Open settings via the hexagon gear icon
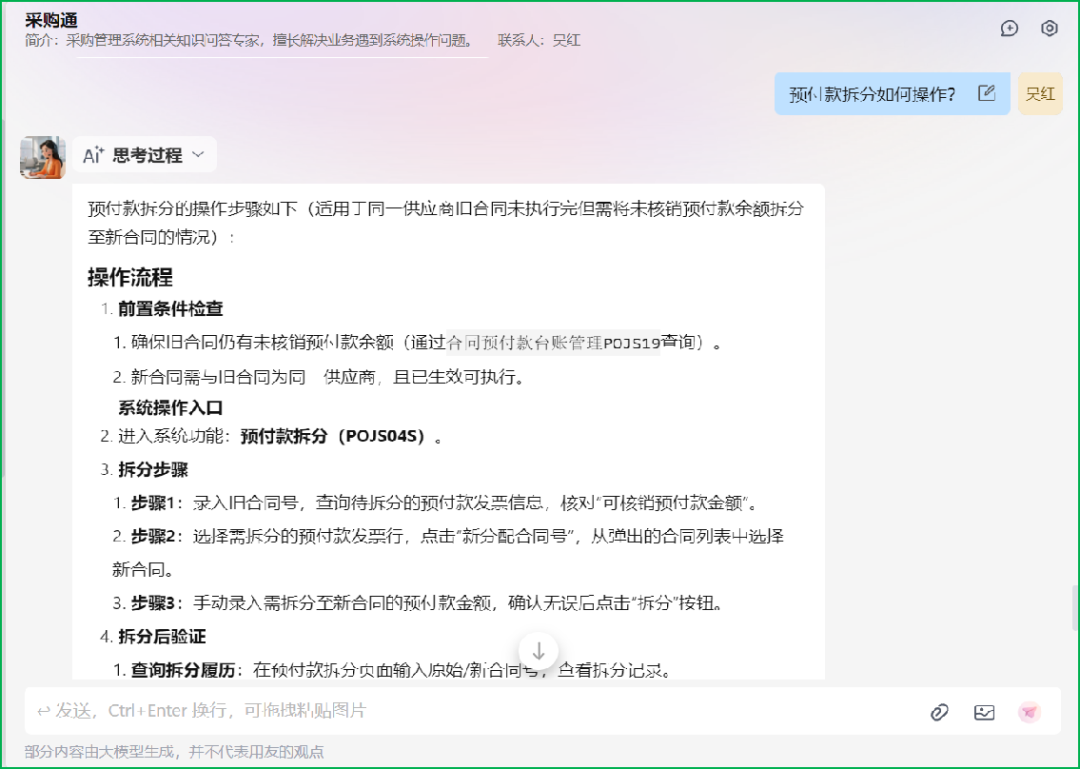The image size is (1080, 769). (1049, 28)
